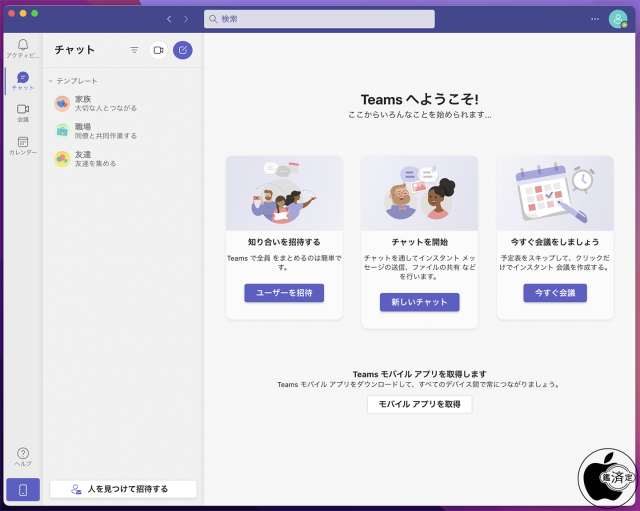Click the 新しいチャット button
The height and width of the screenshot is (511, 640).
(x=420, y=302)
